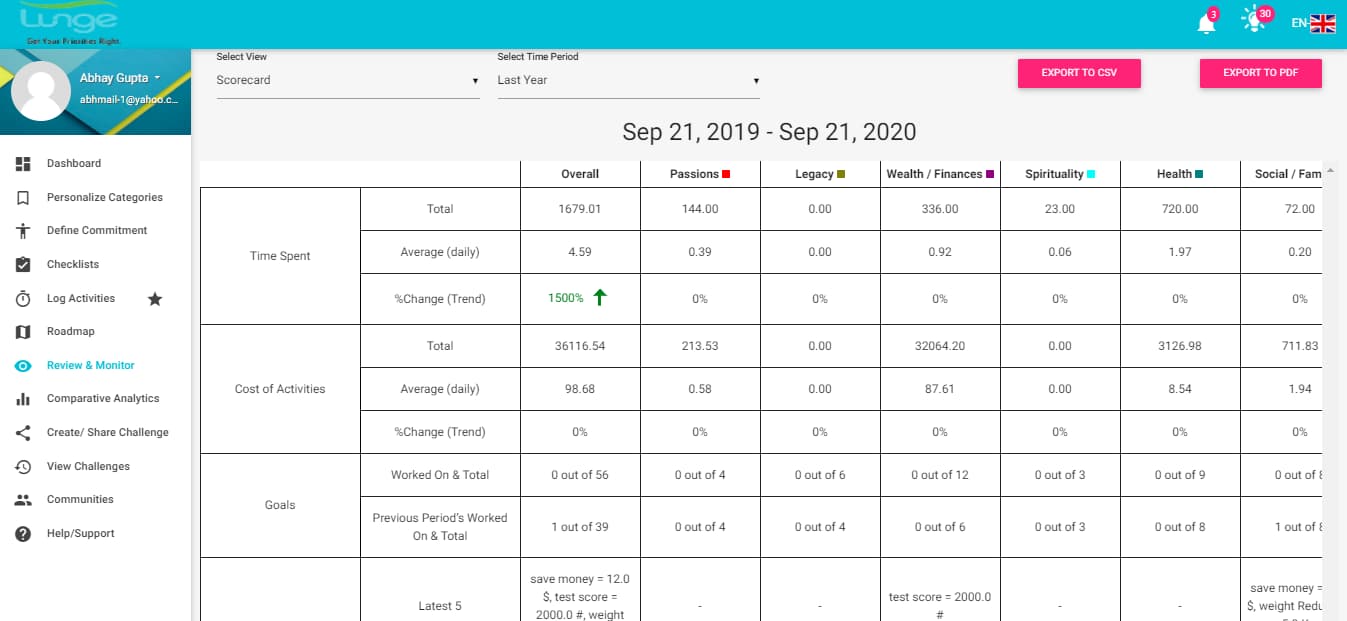This screenshot has width=1347, height=621.
Task: Click the Wealth / Finances purple square
Action: coord(990,174)
